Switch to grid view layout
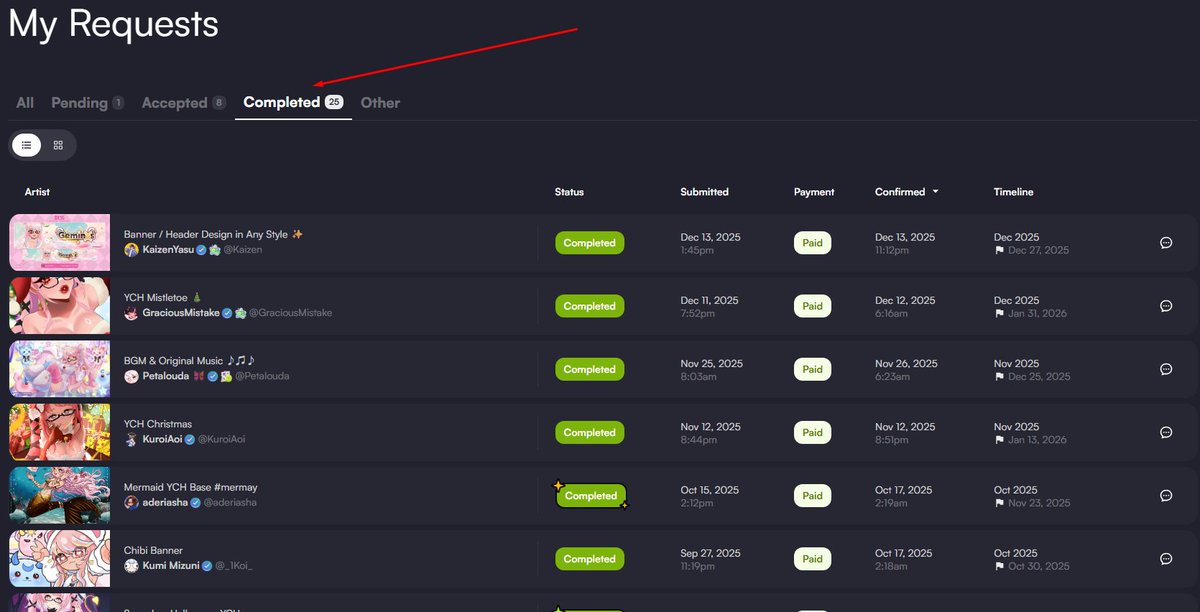The width and height of the screenshot is (1200, 612). (58, 145)
